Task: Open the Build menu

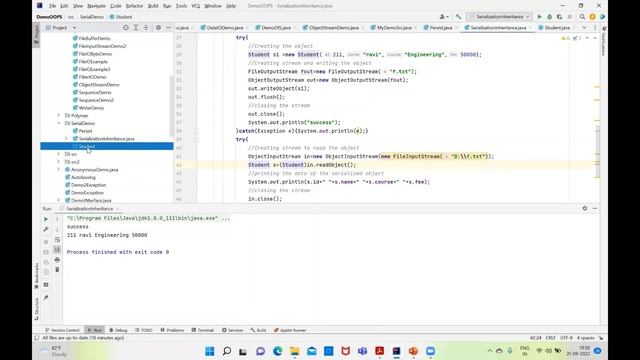Action: [153, 6]
